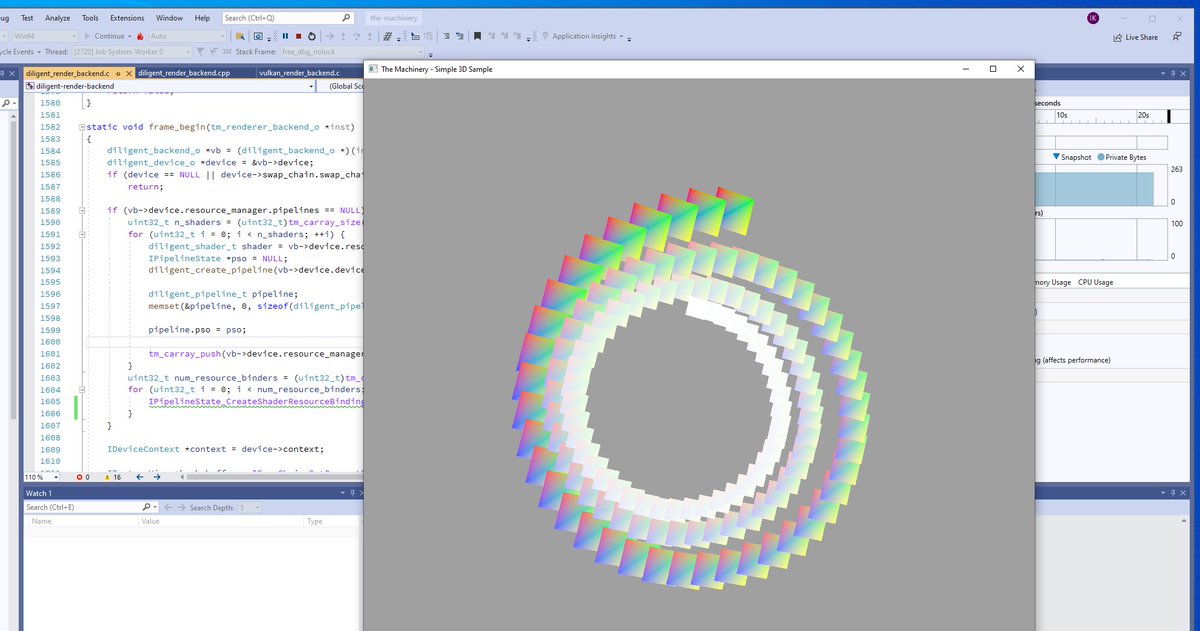Open the Test menu
This screenshot has width=1200, height=631.
(27, 18)
